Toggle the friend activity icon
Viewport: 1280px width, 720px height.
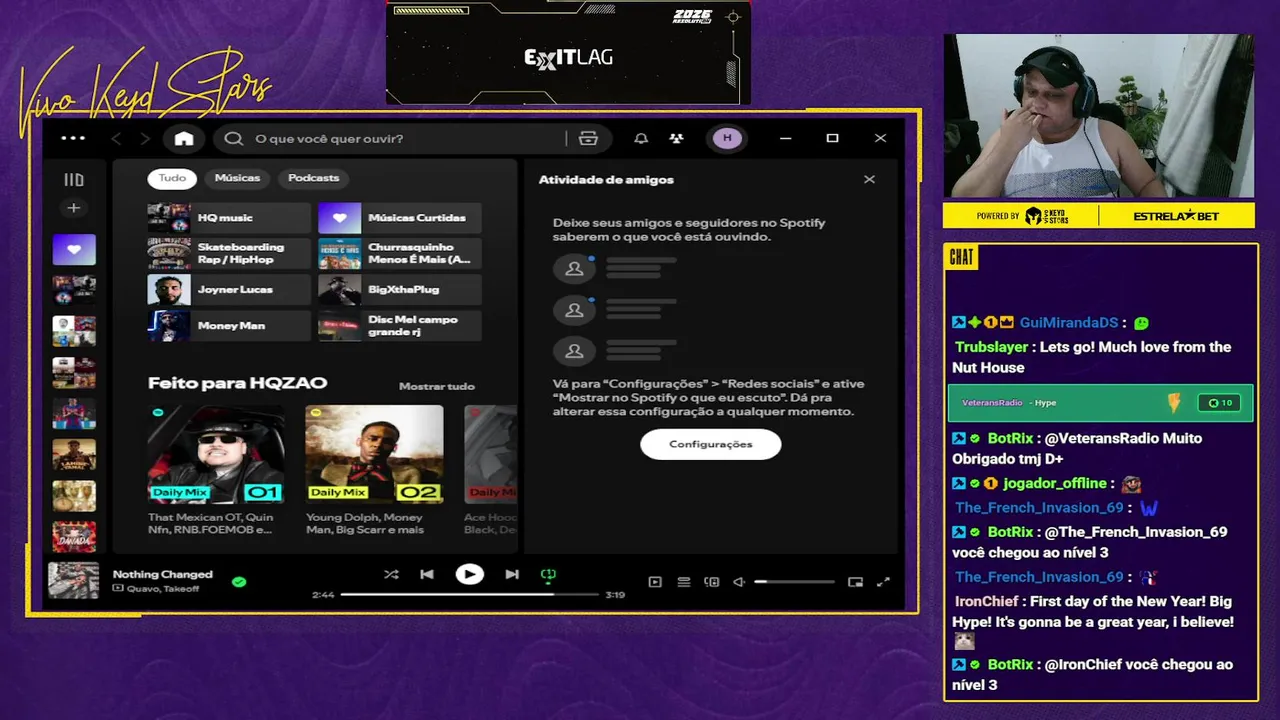[x=677, y=138]
